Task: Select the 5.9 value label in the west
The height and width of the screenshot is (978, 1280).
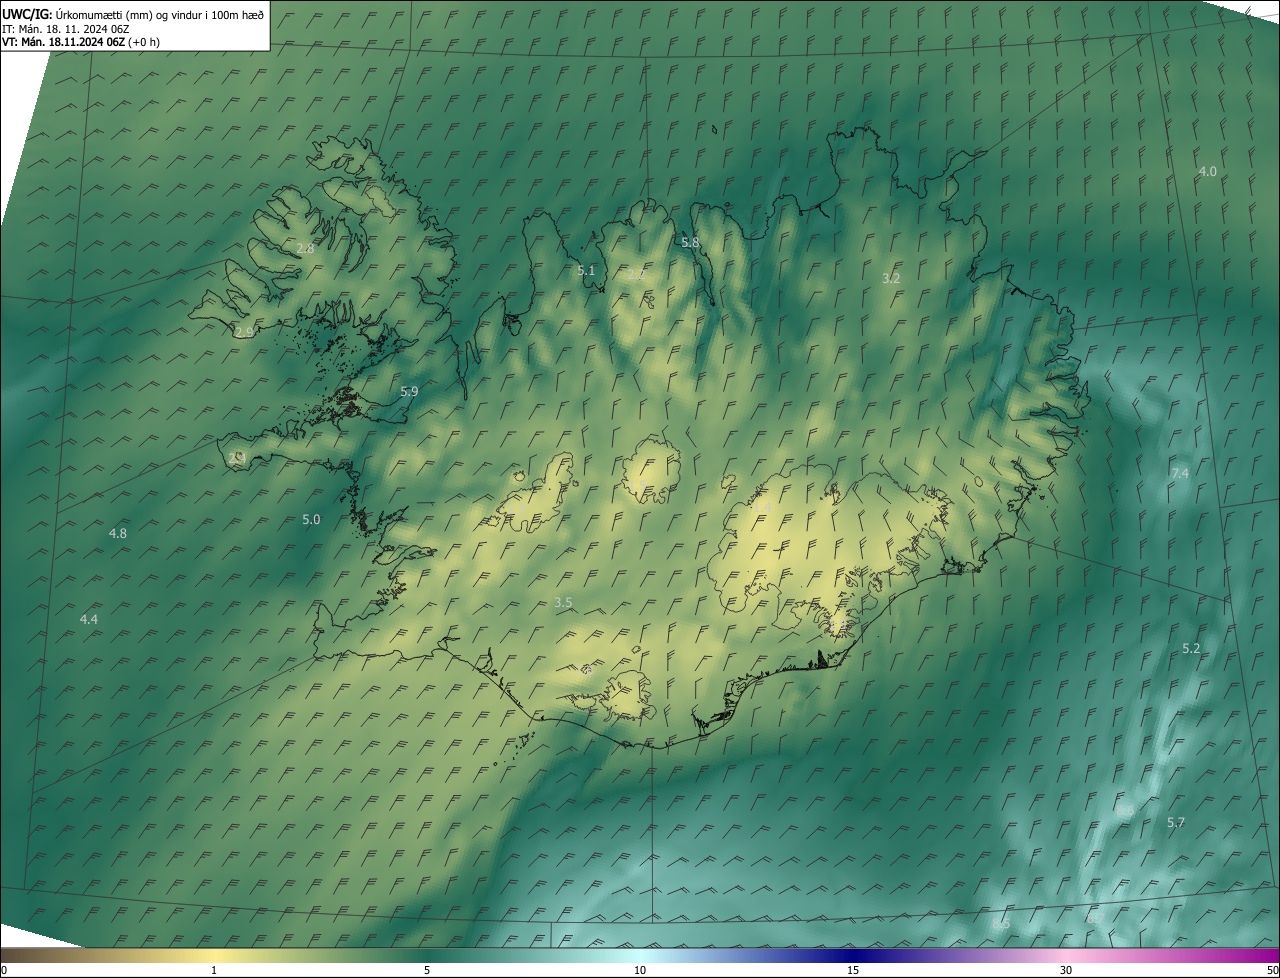Action: click(409, 392)
